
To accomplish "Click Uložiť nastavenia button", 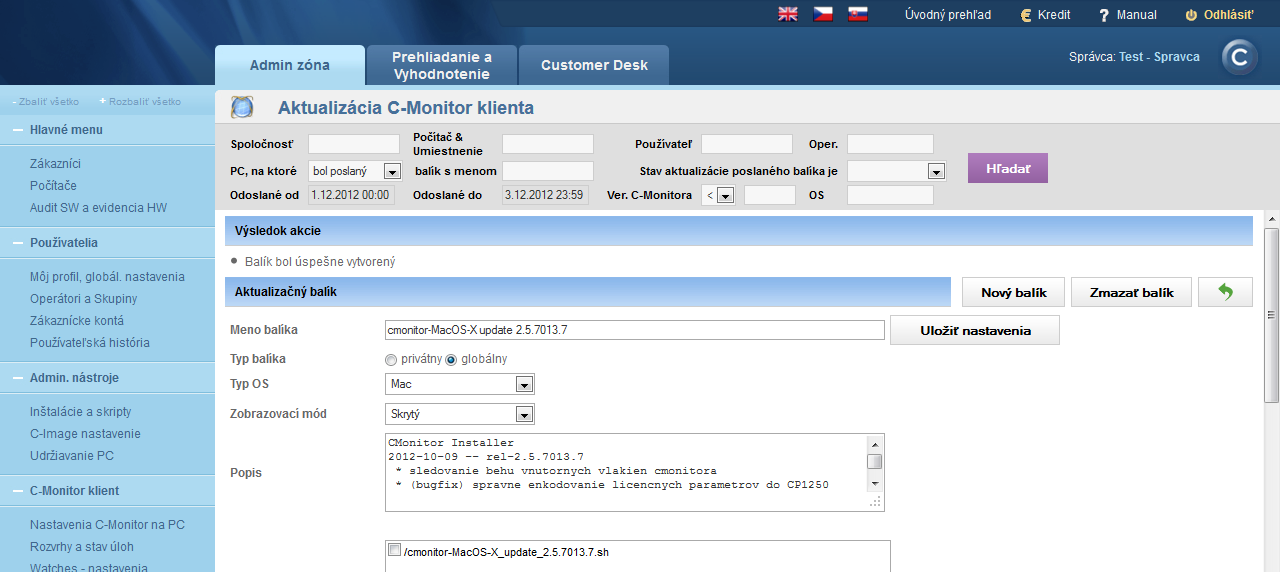I will click(x=975, y=330).
